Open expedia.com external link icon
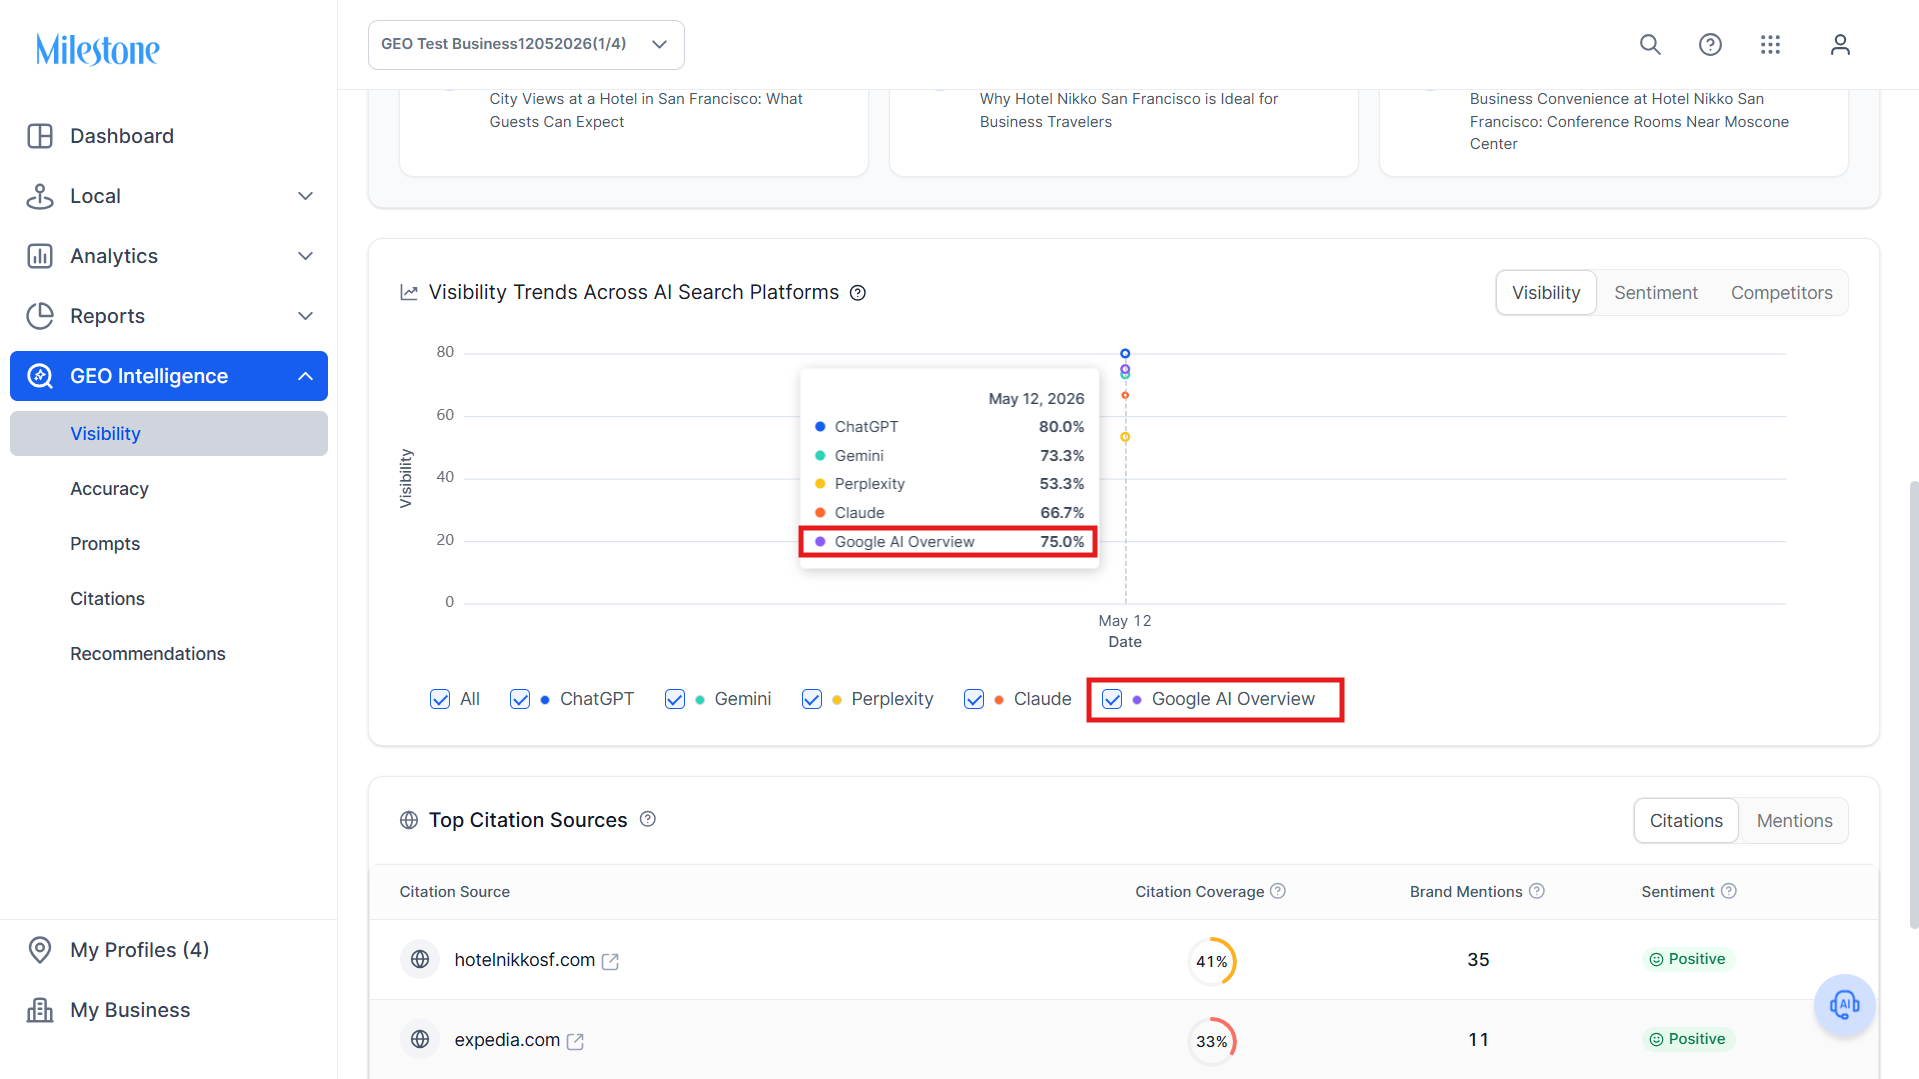 pyautogui.click(x=575, y=1041)
